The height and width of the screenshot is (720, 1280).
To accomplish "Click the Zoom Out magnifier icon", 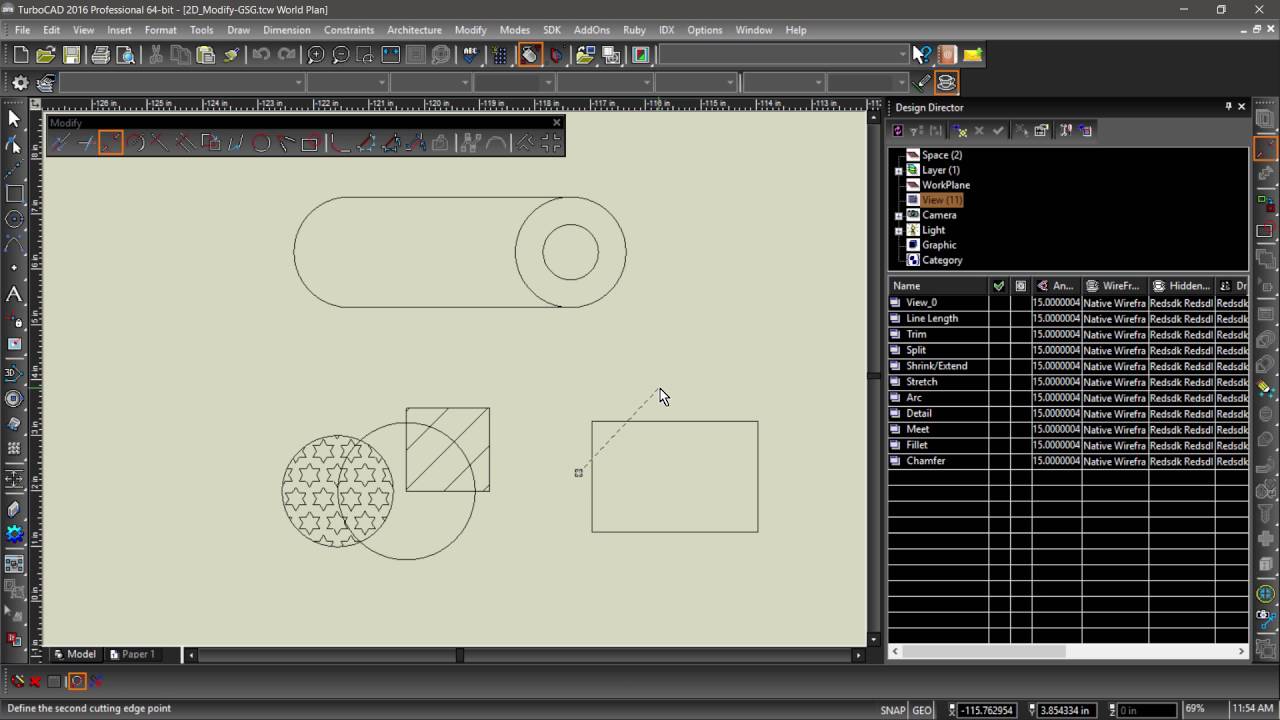I will point(341,55).
